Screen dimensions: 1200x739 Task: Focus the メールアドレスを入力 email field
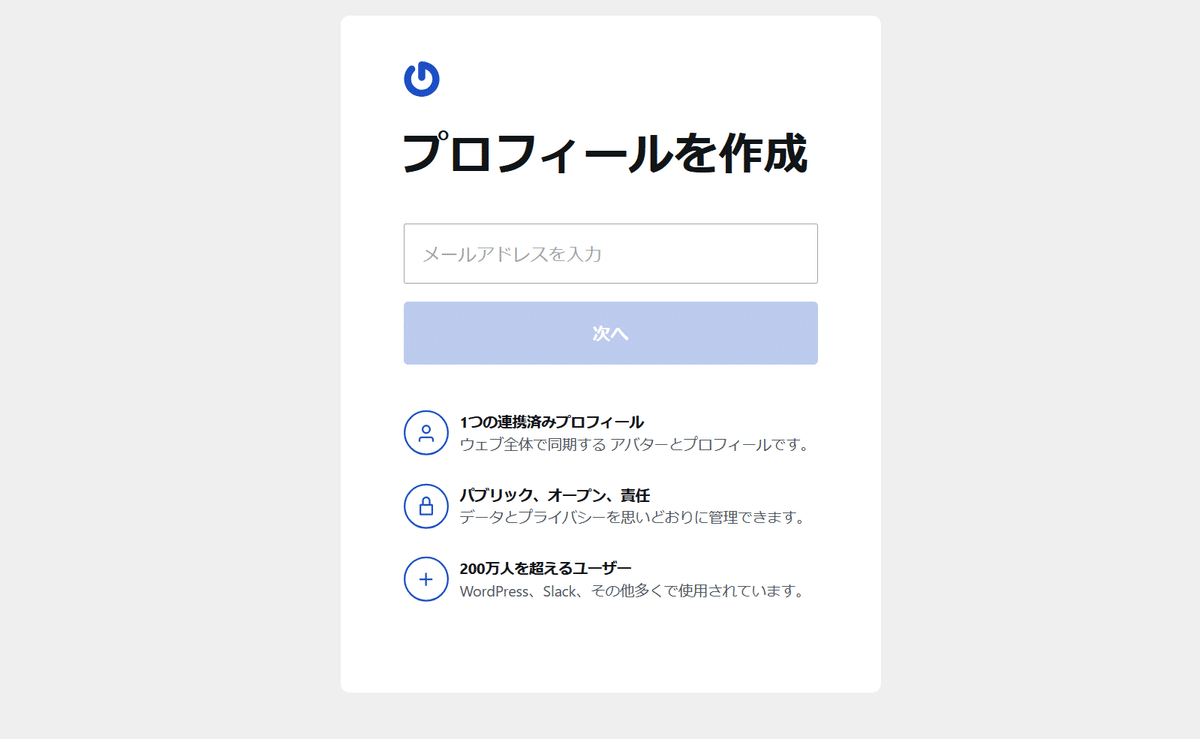[611, 254]
